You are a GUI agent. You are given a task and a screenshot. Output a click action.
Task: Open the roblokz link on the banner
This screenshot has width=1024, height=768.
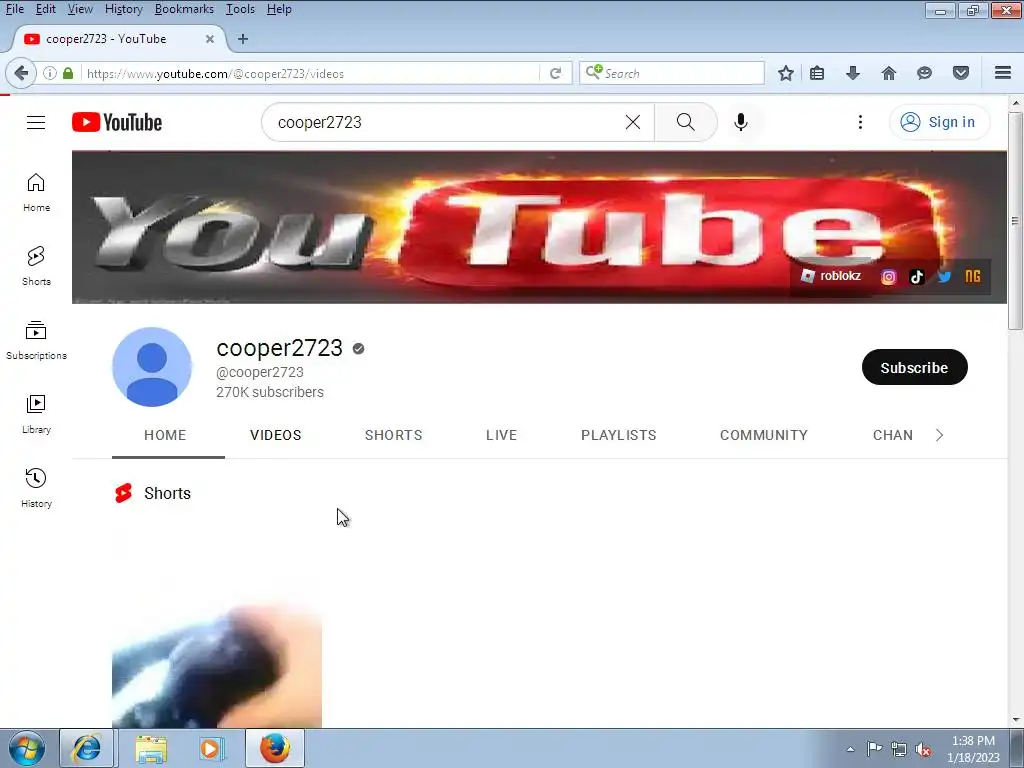tap(831, 276)
